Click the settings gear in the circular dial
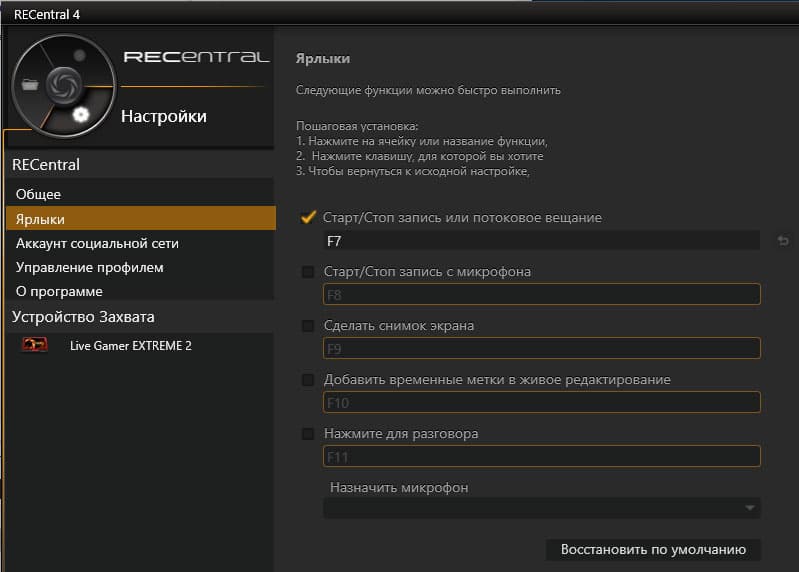 point(80,115)
